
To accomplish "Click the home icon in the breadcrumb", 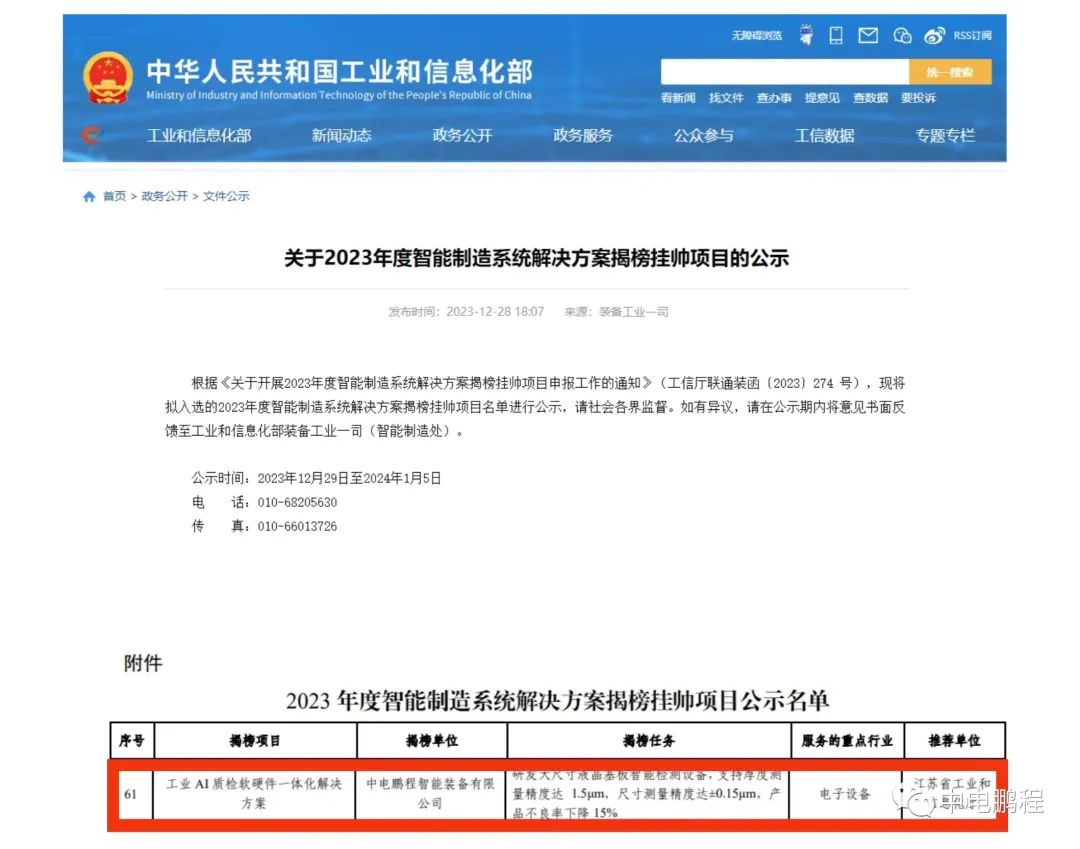I will point(89,196).
